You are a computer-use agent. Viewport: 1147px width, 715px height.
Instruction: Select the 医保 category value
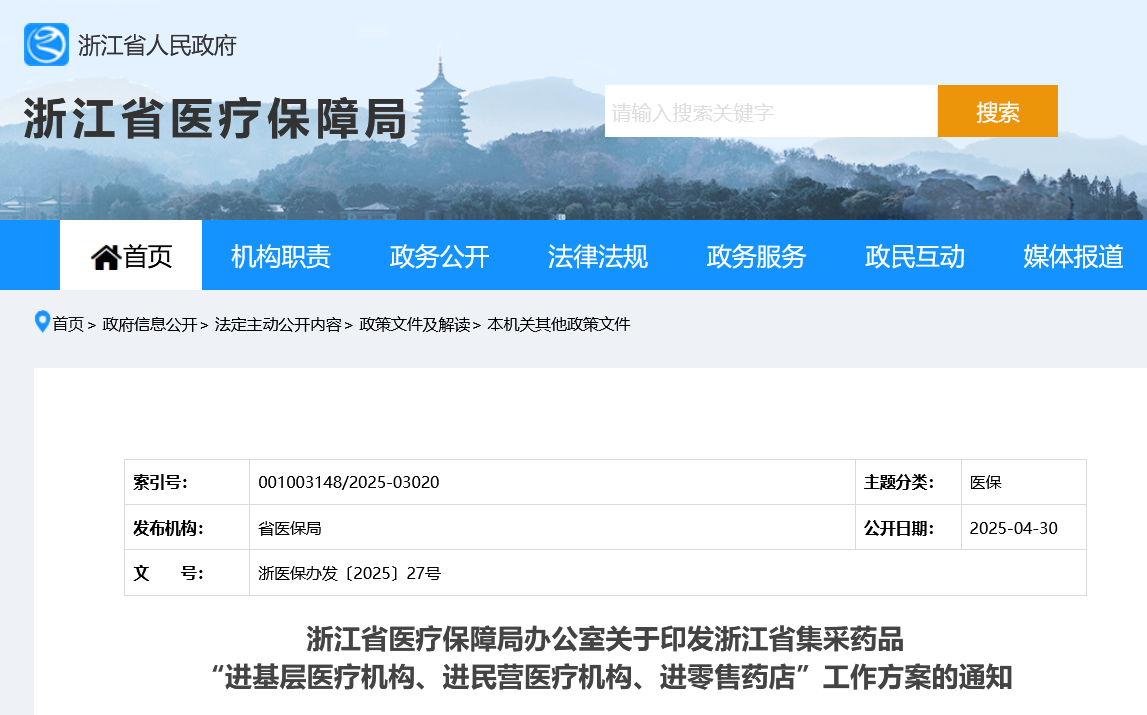point(985,482)
